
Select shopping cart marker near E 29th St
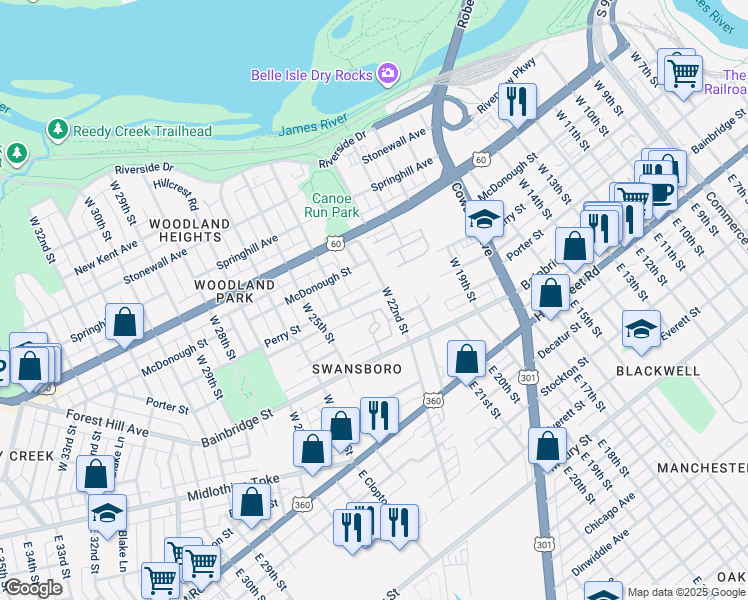(x=201, y=566)
